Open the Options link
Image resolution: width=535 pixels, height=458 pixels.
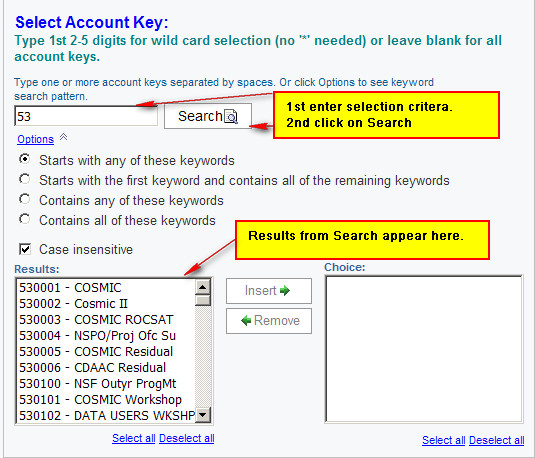(x=35, y=139)
